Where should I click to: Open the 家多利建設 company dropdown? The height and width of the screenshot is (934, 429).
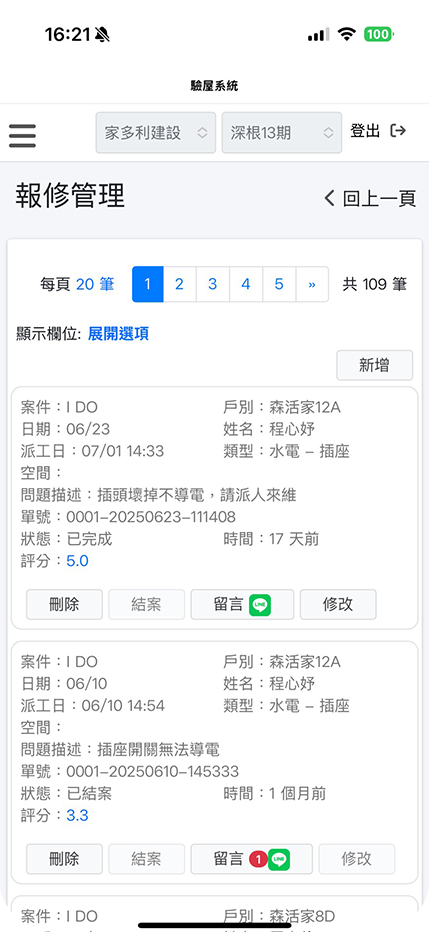pos(156,133)
